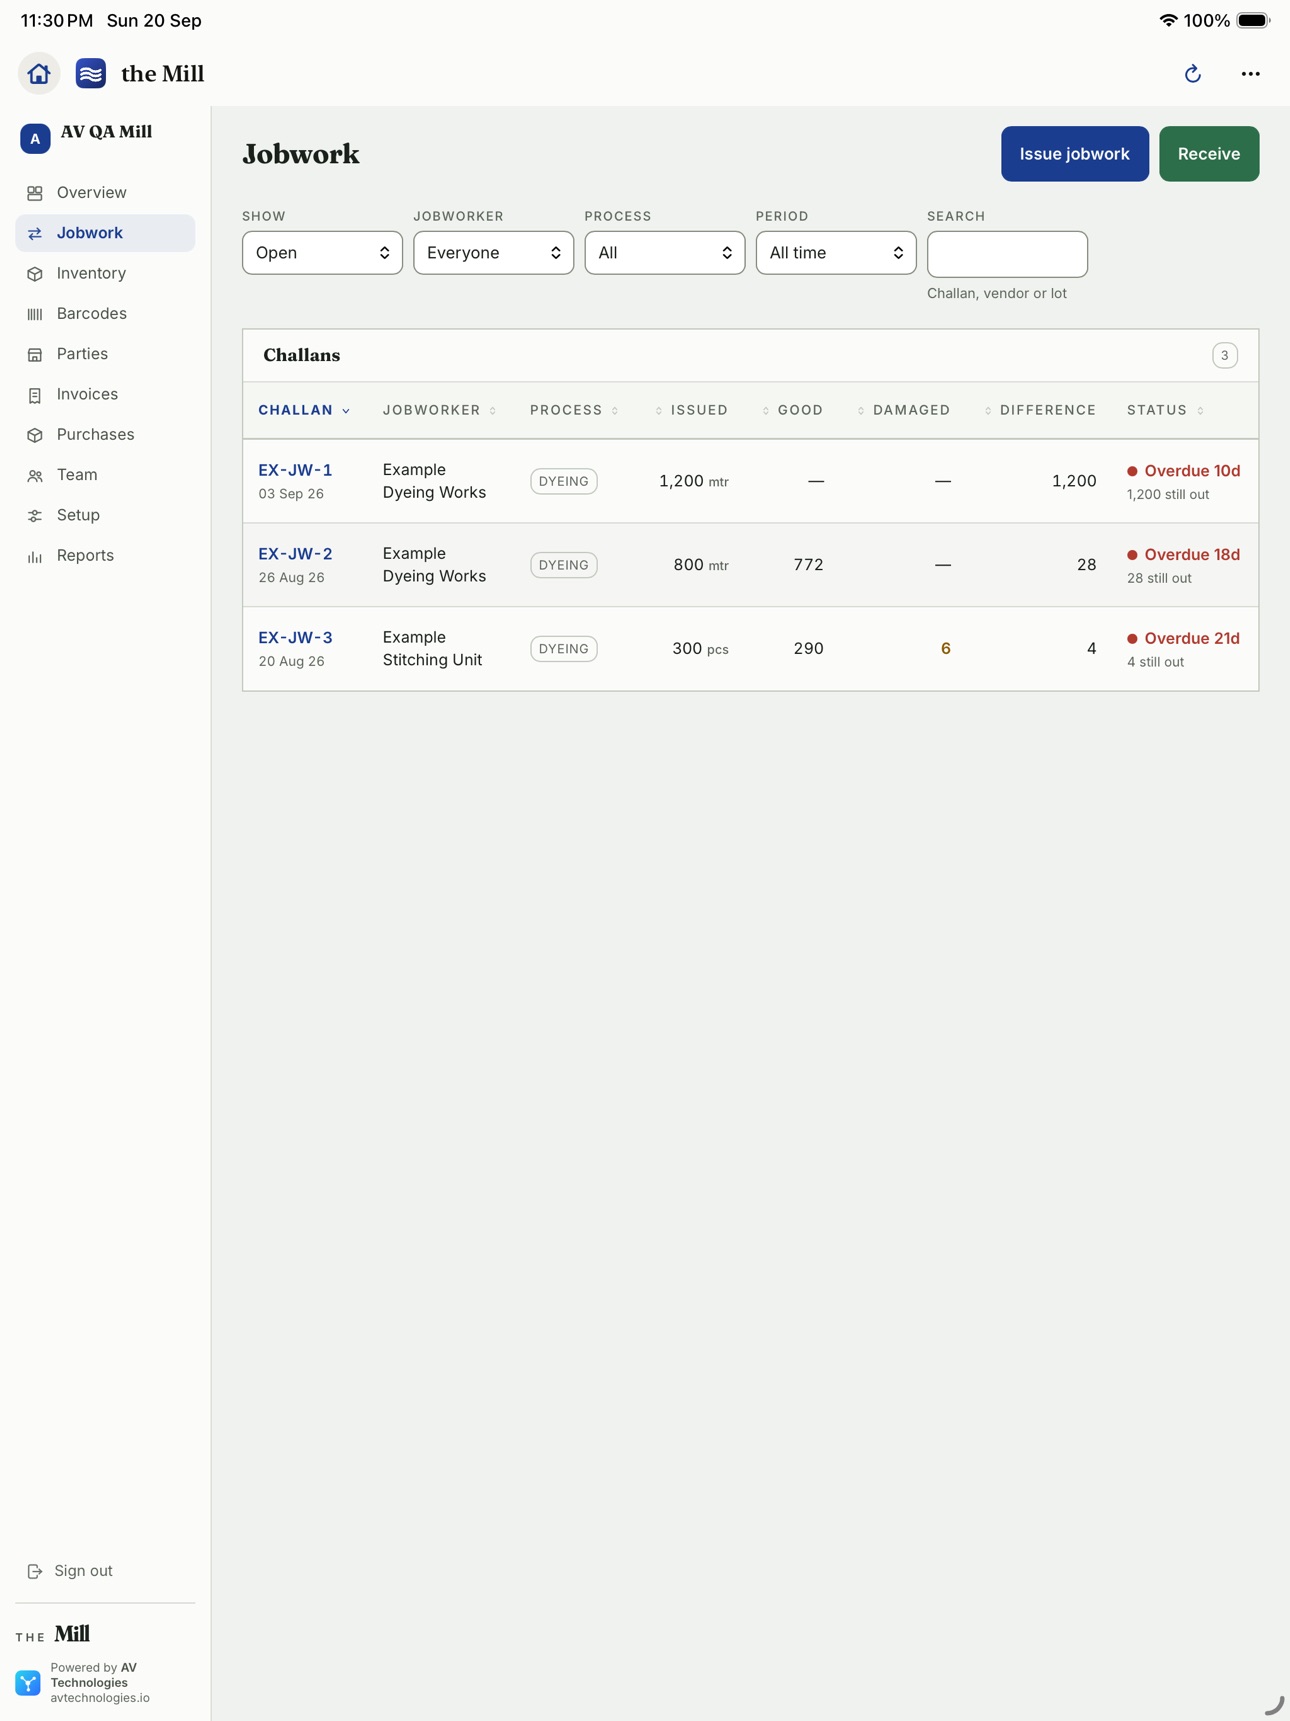
Task: Click the Team people icon in sidebar
Action: point(35,475)
